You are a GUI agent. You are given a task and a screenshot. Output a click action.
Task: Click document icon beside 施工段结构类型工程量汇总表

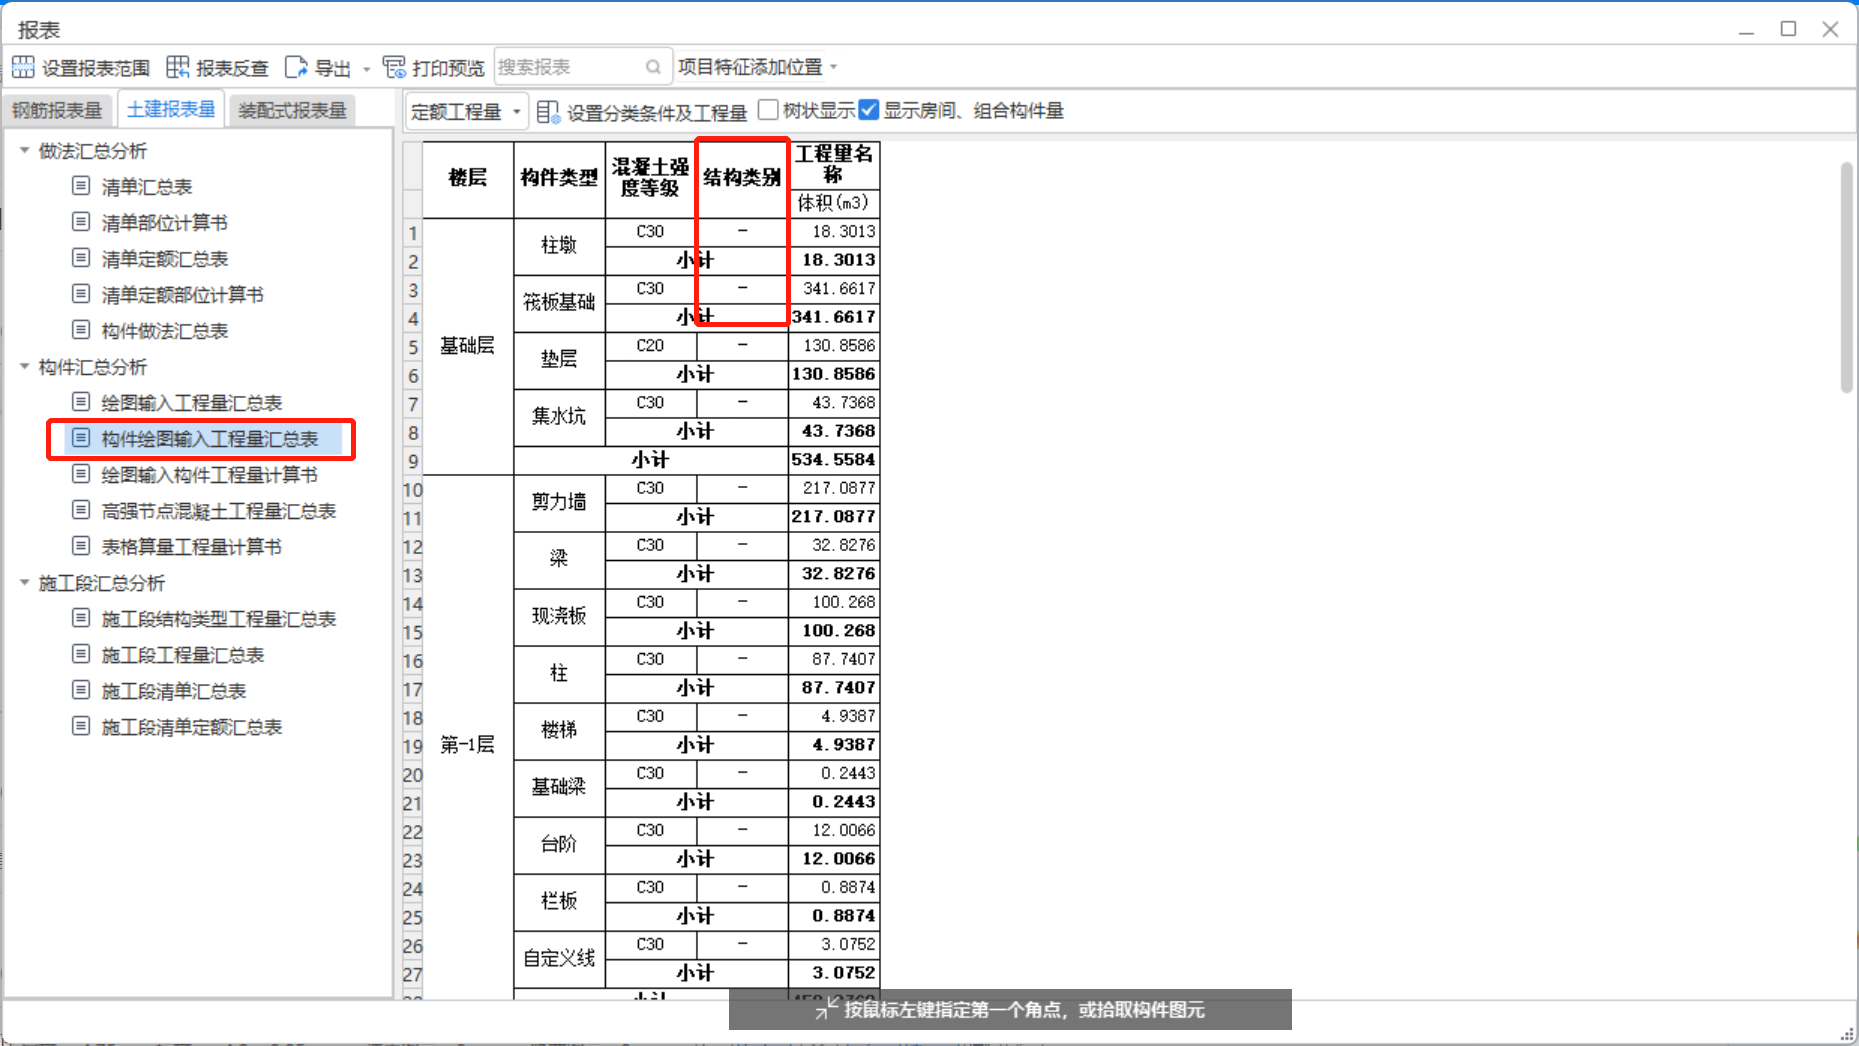point(81,618)
